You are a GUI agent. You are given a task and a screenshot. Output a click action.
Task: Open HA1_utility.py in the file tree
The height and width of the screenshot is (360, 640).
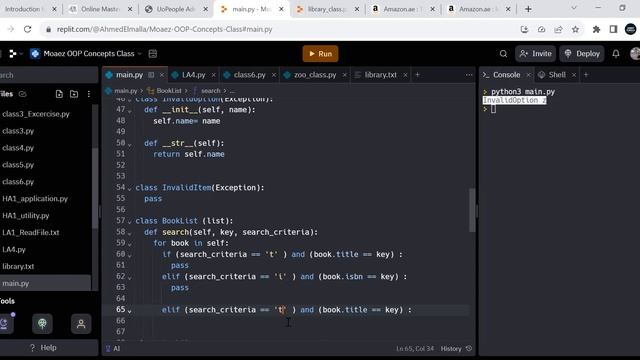pyautogui.click(x=26, y=216)
